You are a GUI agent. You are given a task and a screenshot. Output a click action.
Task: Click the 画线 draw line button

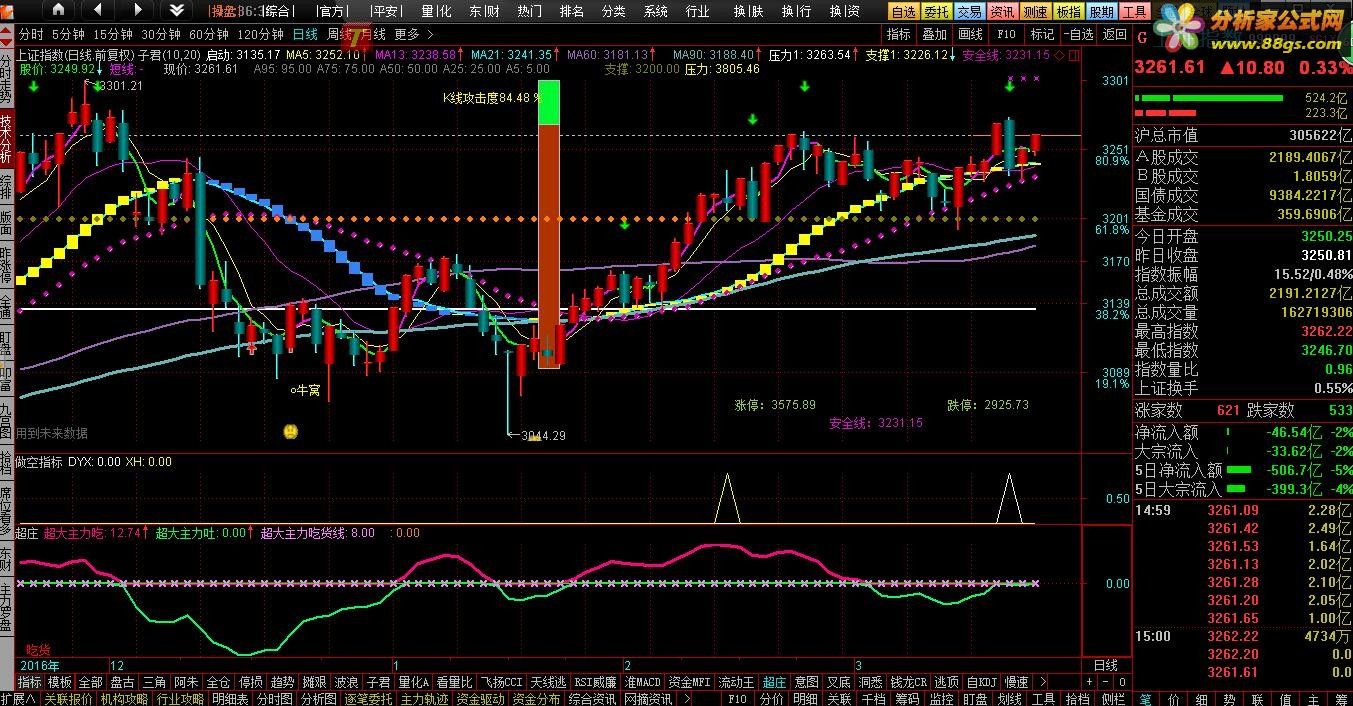tap(970, 34)
